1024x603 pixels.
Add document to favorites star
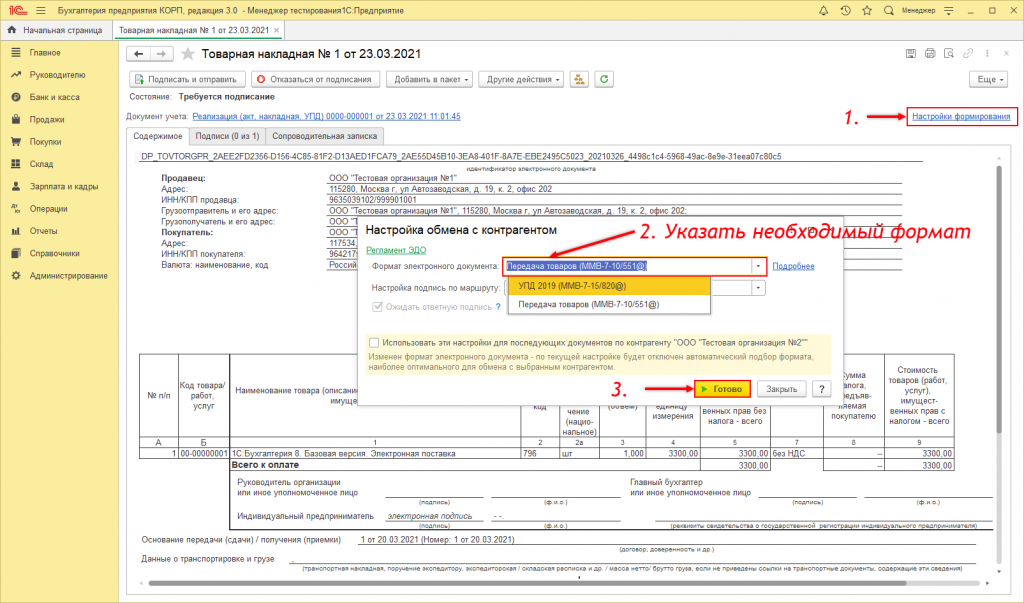tap(188, 54)
